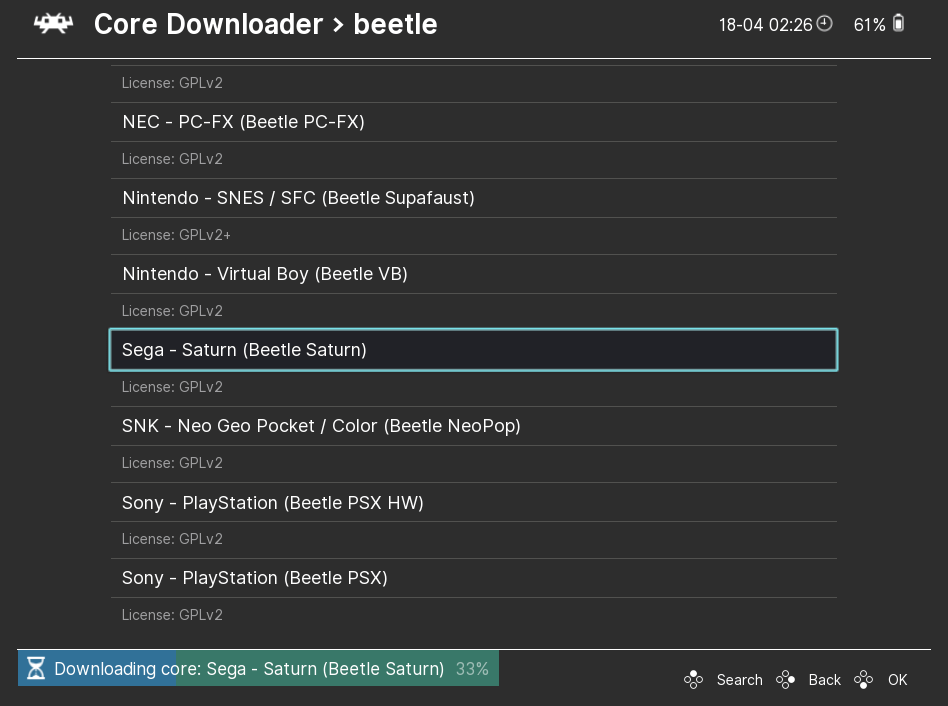Select Sega - Saturn (Beetle Saturn) entry
Screen dimensions: 948x706
point(473,350)
